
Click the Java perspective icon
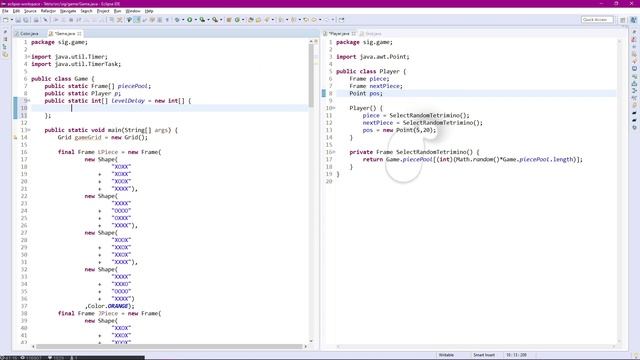633,20
